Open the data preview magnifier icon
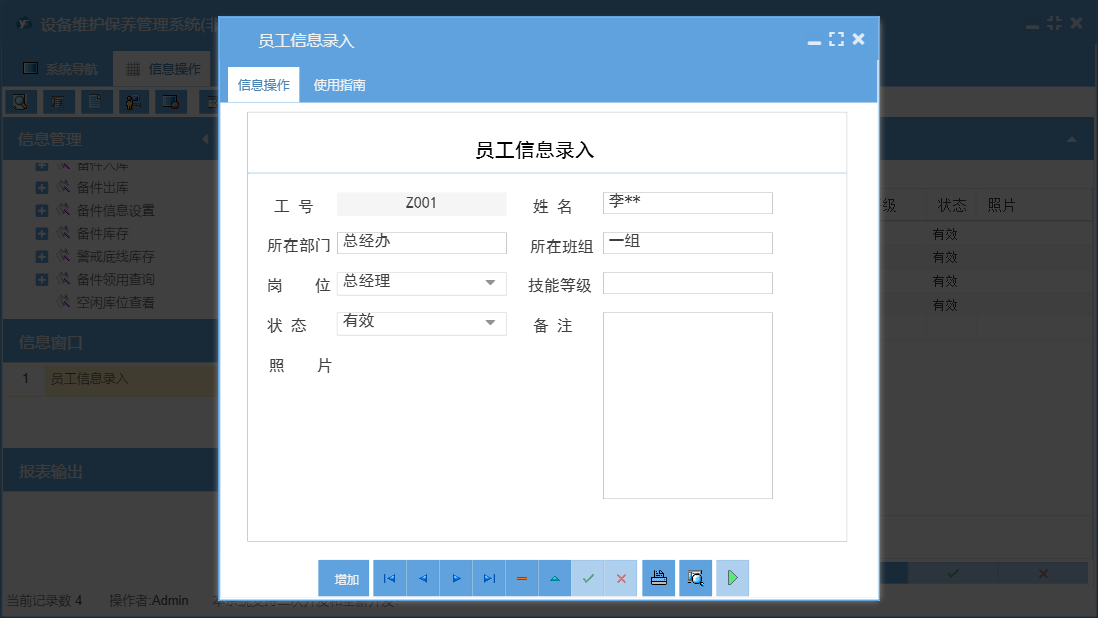Viewport: 1098px width, 618px height. (x=695, y=578)
